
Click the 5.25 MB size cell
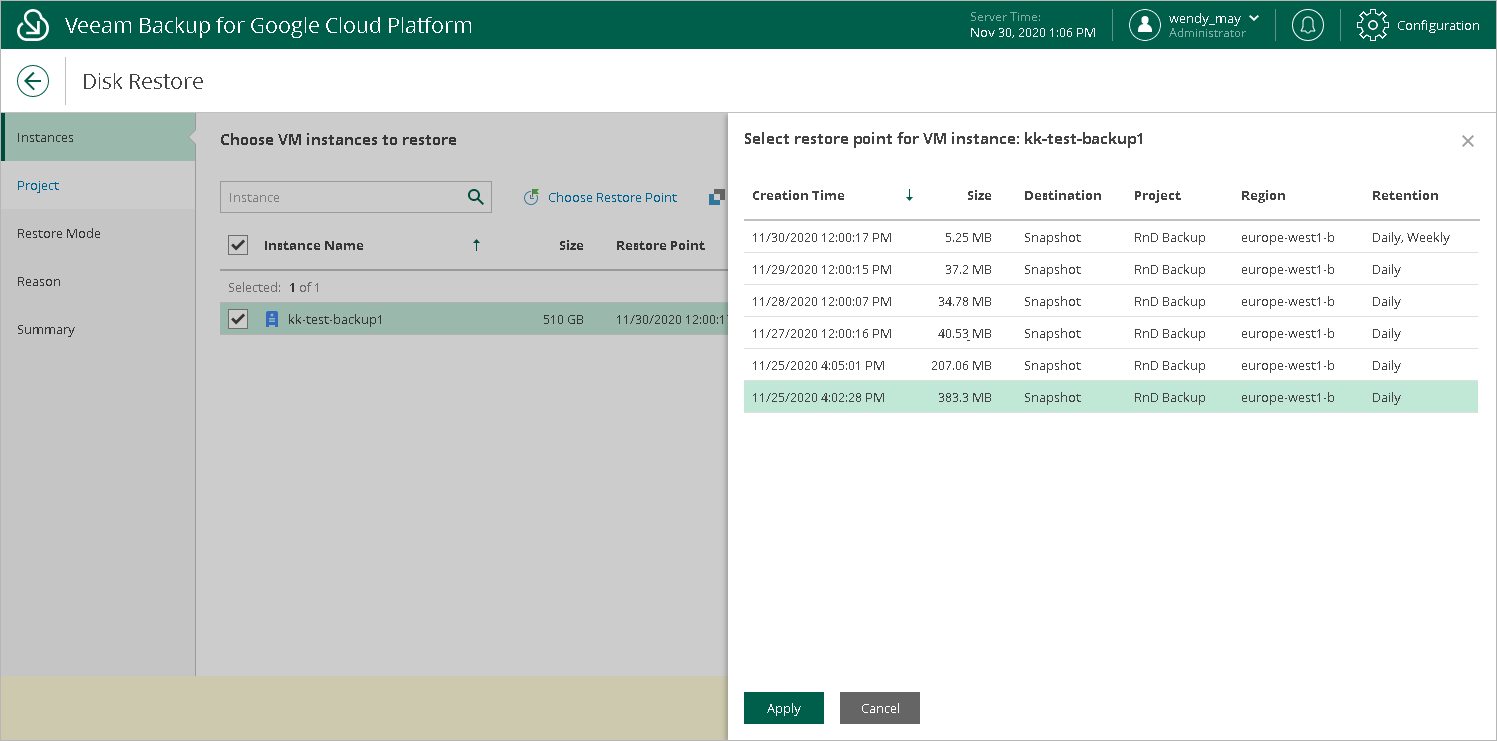[x=968, y=238]
